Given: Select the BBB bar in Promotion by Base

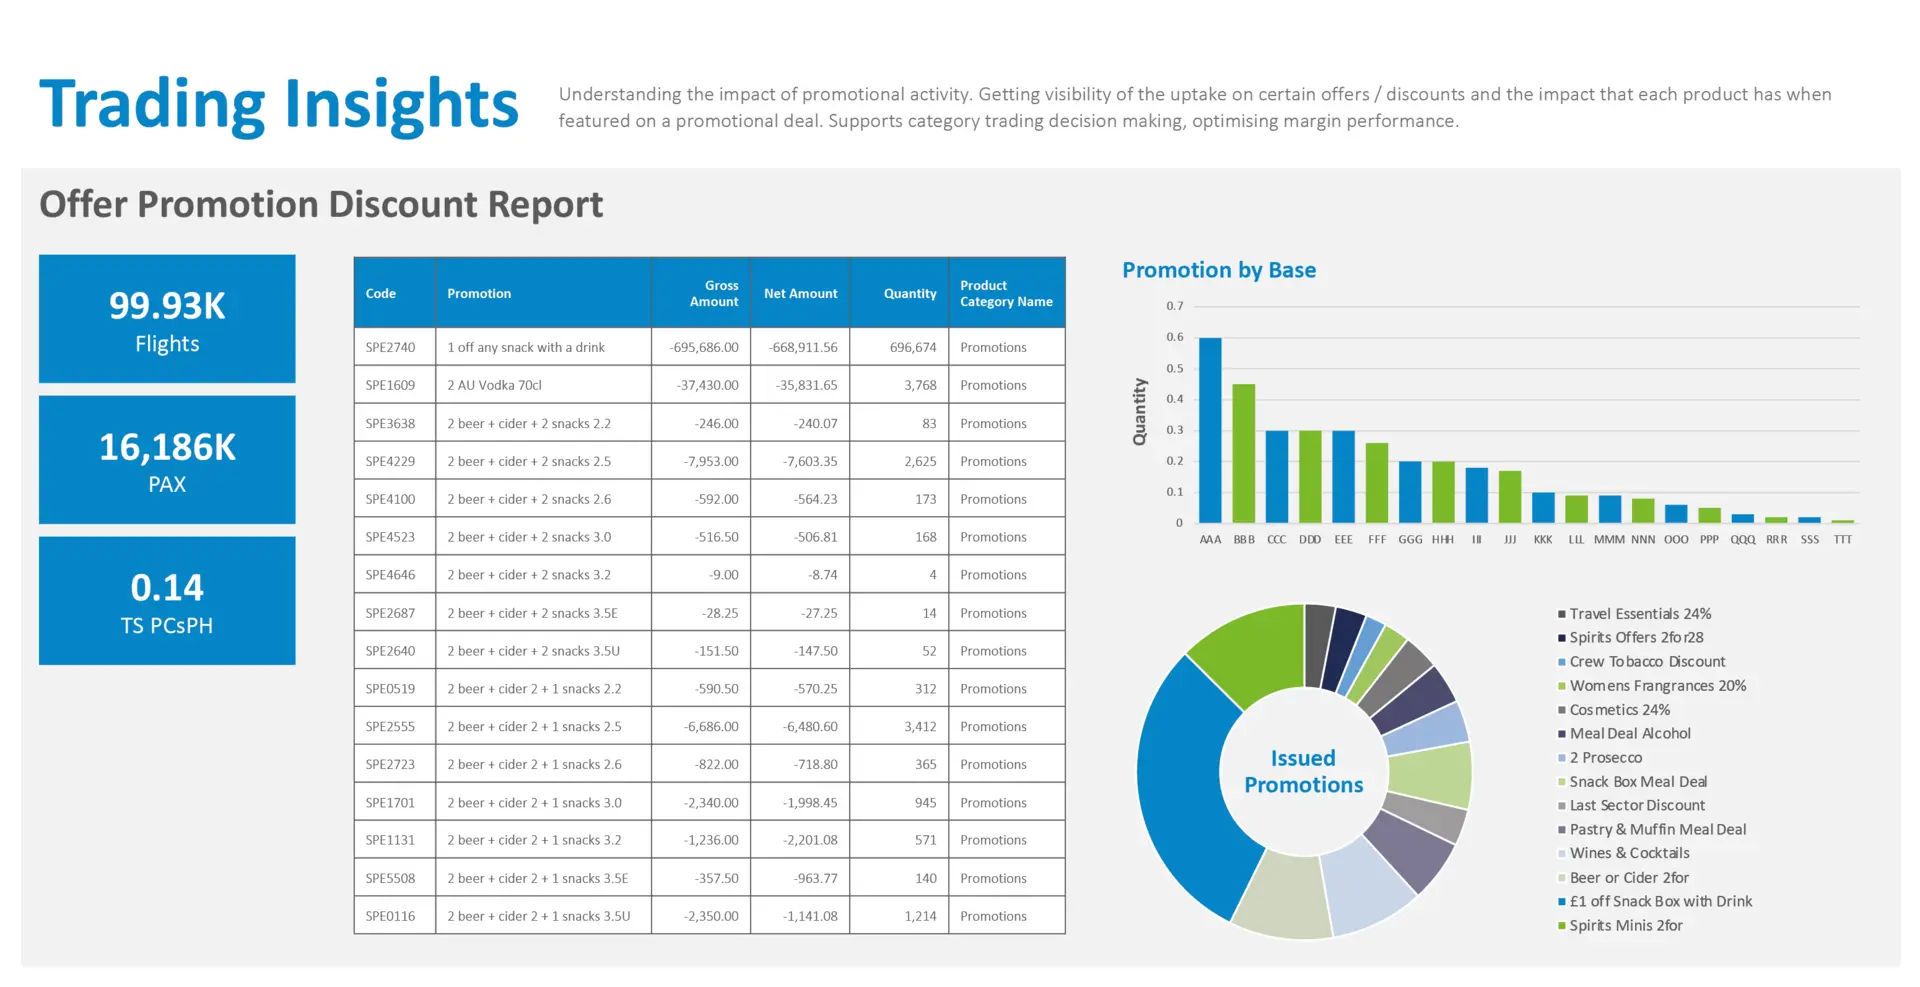Looking at the screenshot, I should pos(1243,453).
